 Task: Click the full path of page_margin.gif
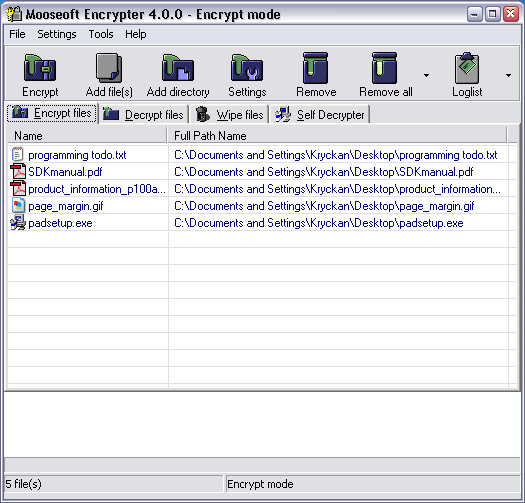coord(324,206)
